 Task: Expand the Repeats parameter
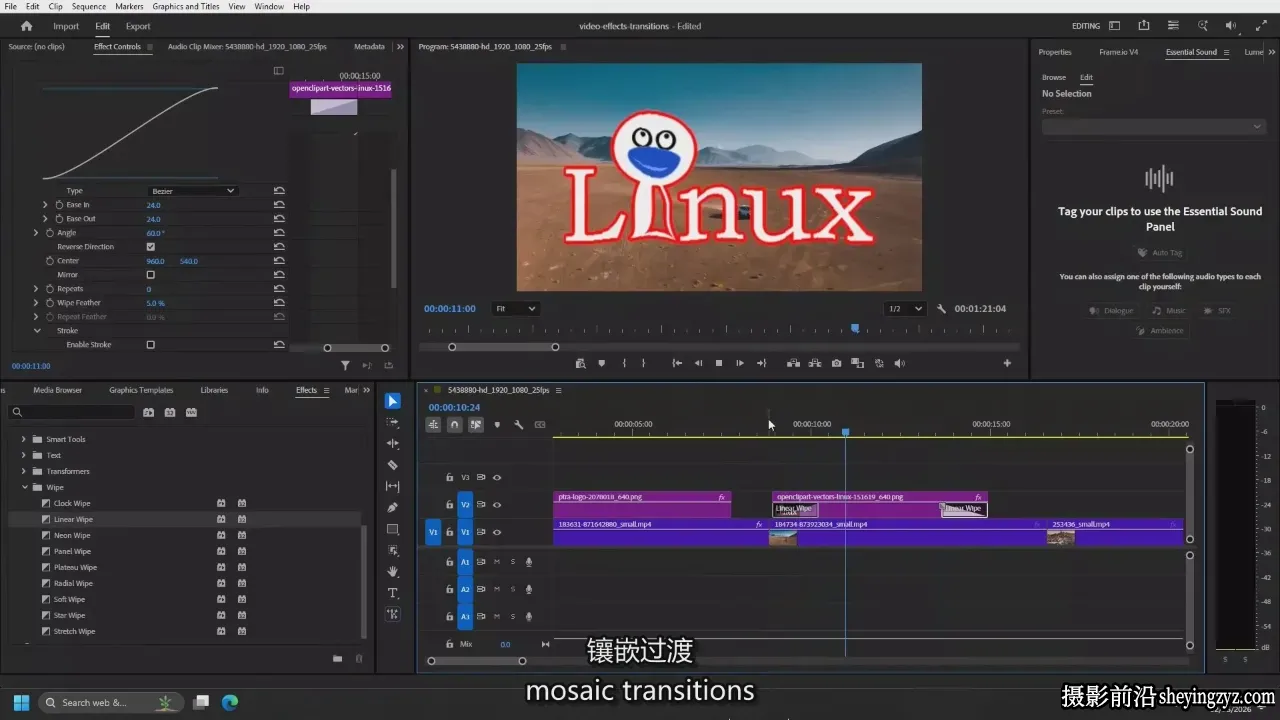pos(37,289)
